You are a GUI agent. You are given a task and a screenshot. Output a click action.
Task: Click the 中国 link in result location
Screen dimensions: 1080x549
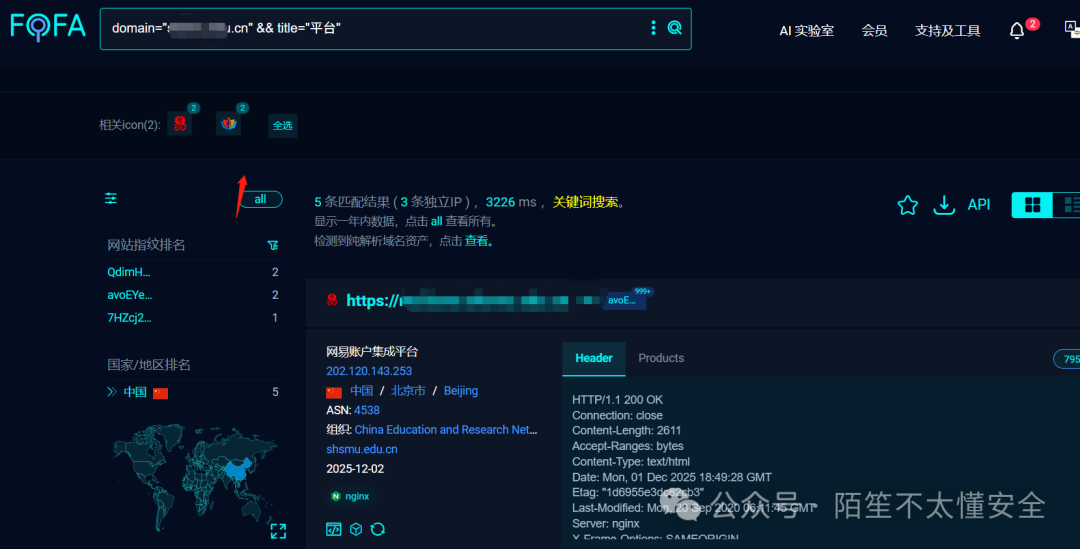362,391
